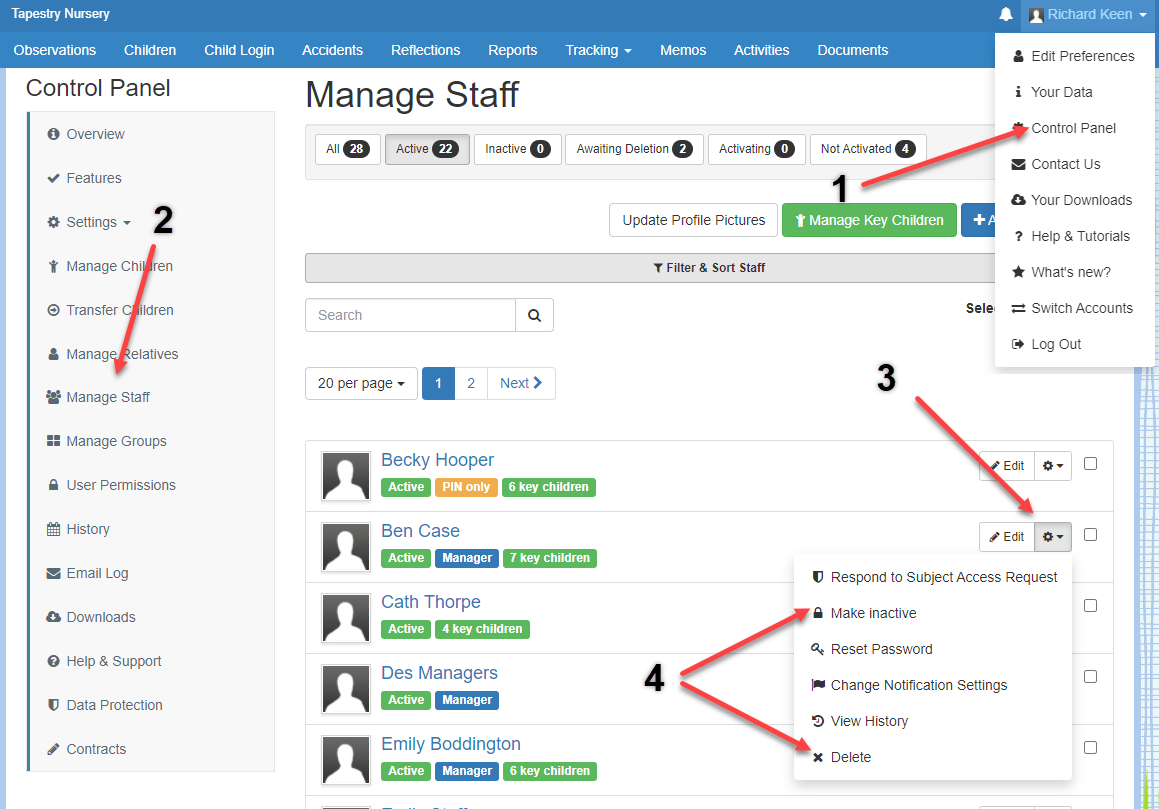Open Reports page
Viewport: 1159px width, 809px height.
click(x=512, y=50)
